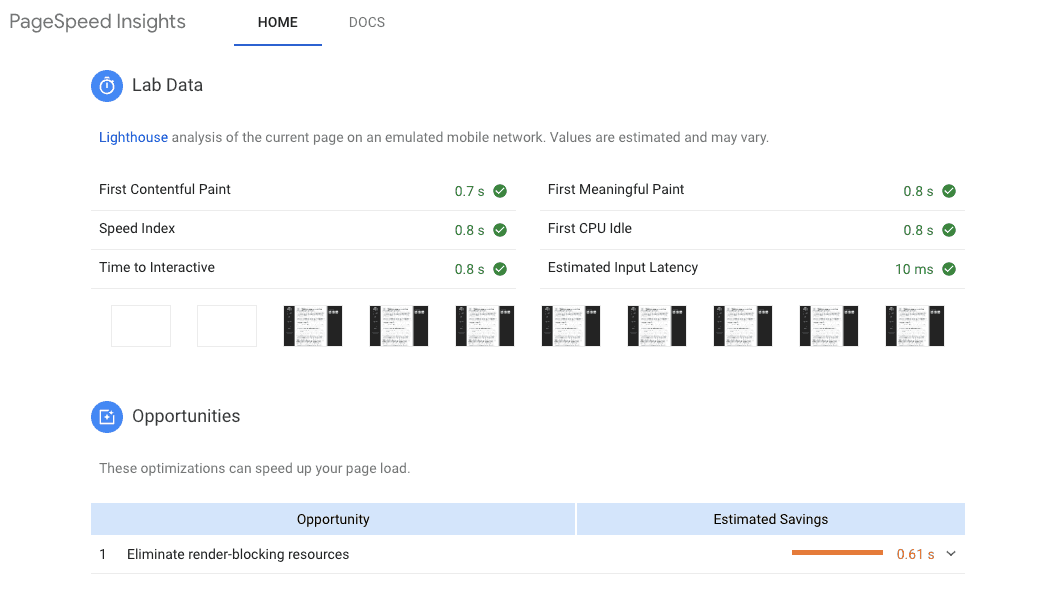Select the last filmstrip thumbnail
The width and height of the screenshot is (1044, 589).
pos(915,326)
